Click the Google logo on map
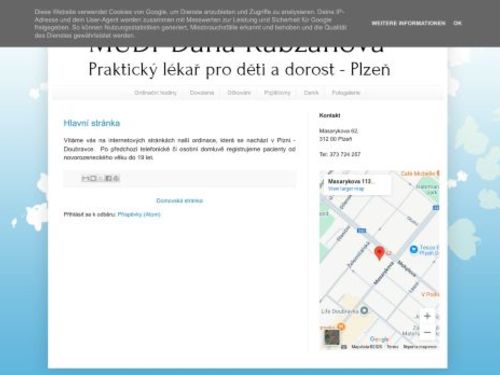Image resolution: width=500 pixels, height=375 pixels. click(379, 339)
